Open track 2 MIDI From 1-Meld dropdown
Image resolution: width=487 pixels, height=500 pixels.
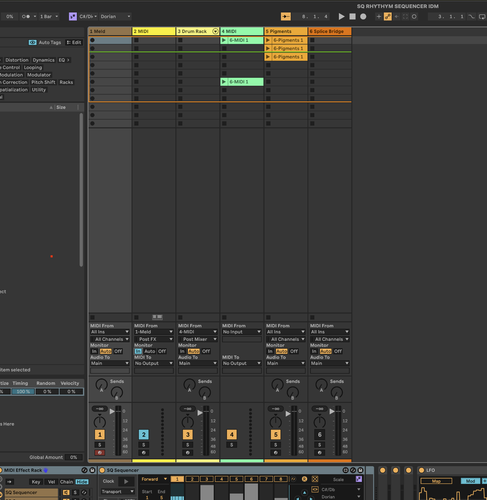pyautogui.click(x=154, y=332)
